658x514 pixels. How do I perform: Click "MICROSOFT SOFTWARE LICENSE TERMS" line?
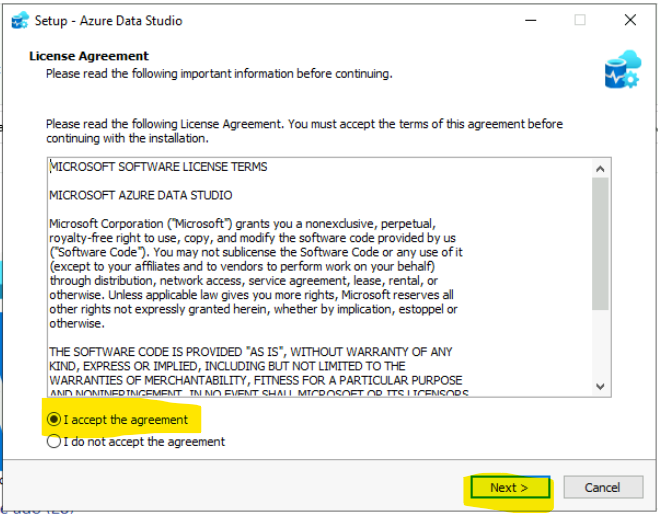[158, 167]
